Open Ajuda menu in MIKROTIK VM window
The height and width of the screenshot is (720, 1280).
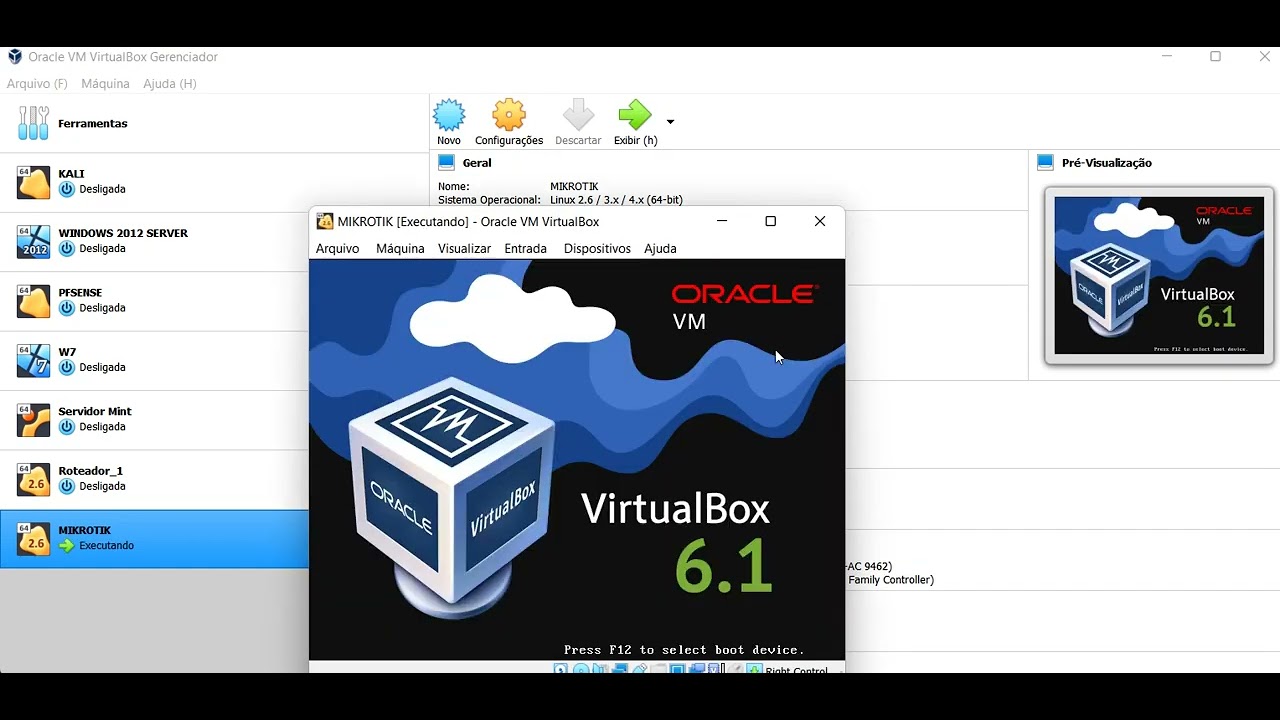coord(660,248)
